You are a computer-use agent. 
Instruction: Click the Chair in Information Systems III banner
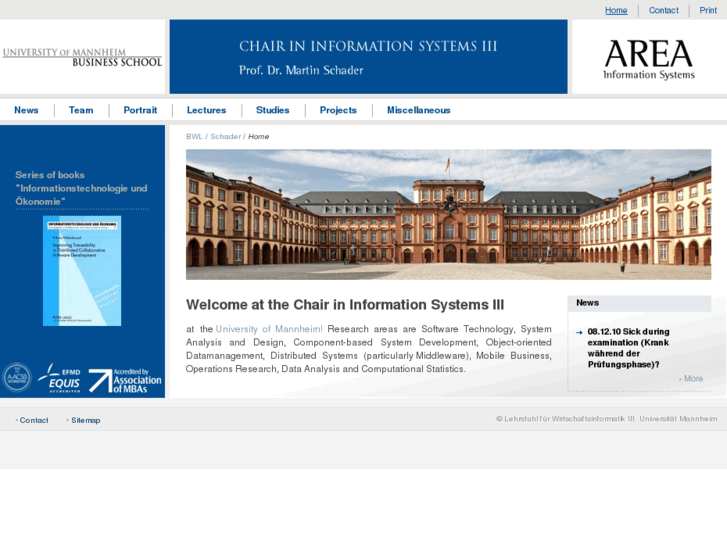[368, 57]
